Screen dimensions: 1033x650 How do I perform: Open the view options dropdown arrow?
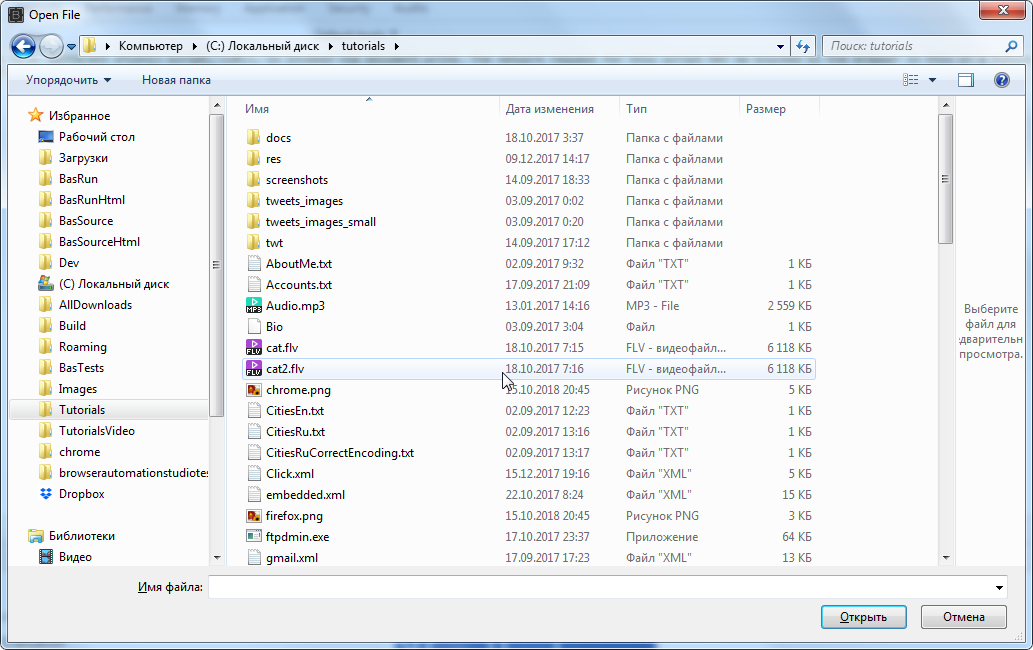(933, 80)
